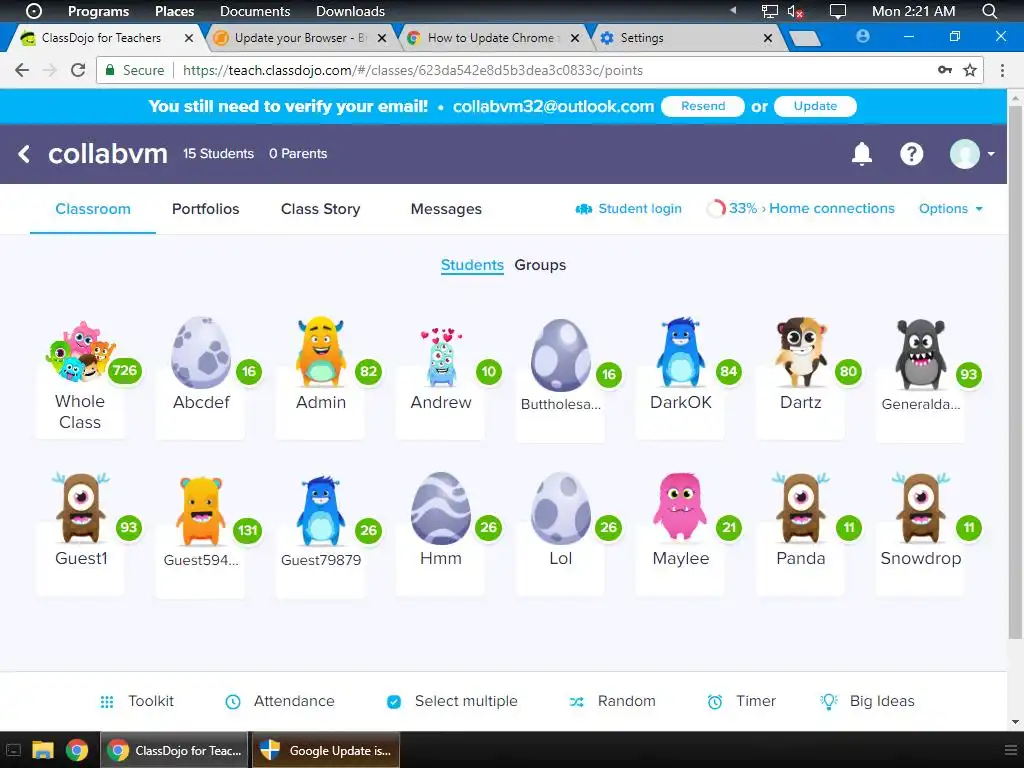Select Buttholesa's egg avatar

[x=561, y=355]
